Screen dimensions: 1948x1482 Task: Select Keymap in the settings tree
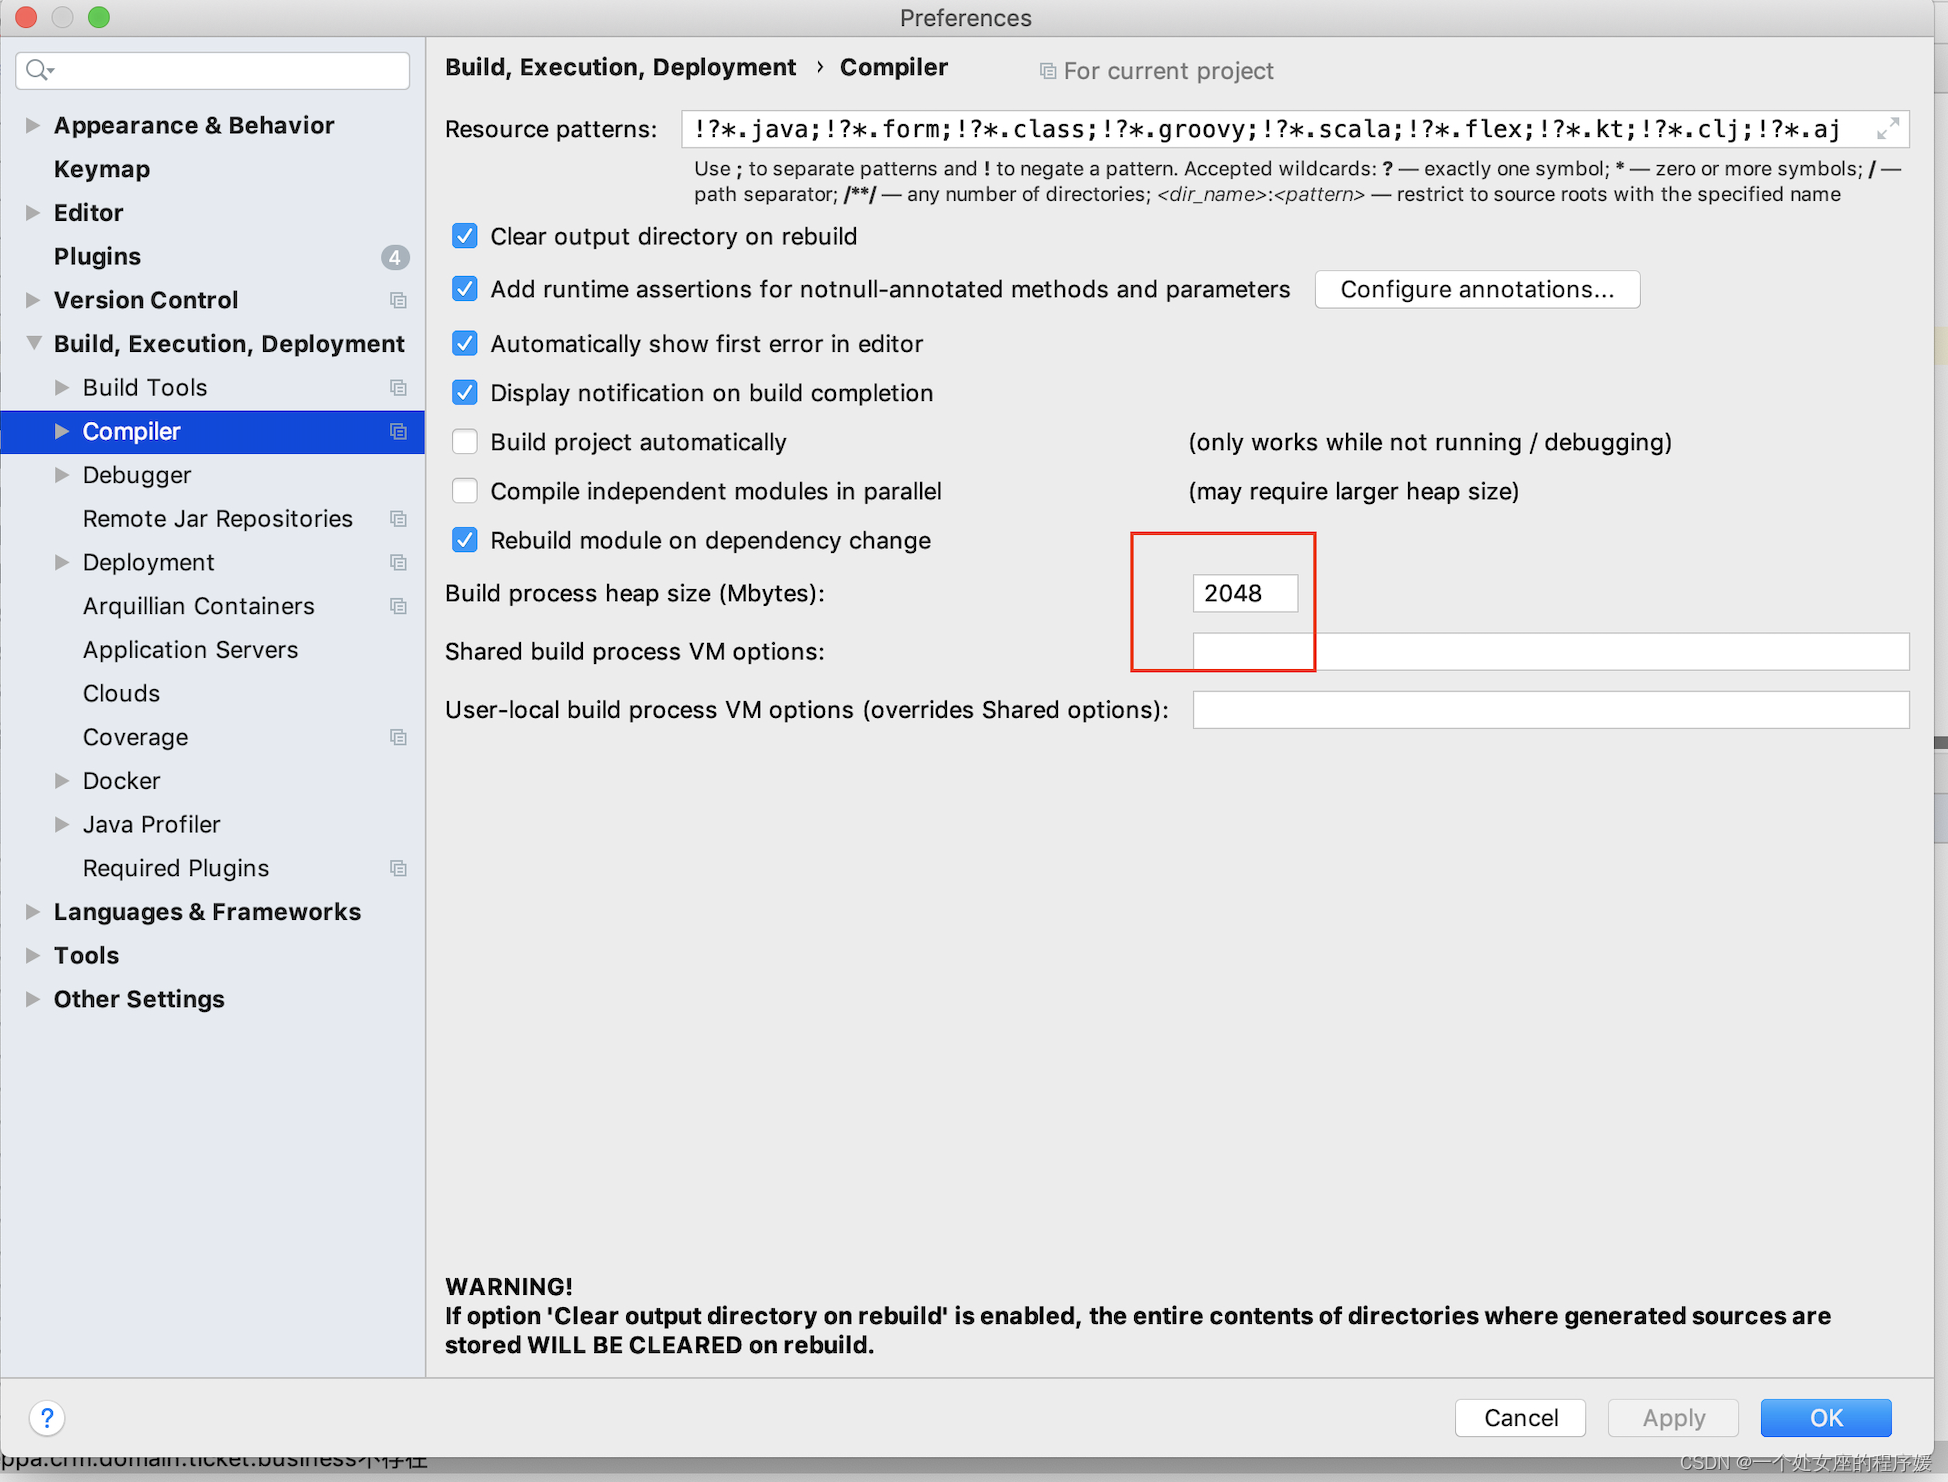102,169
